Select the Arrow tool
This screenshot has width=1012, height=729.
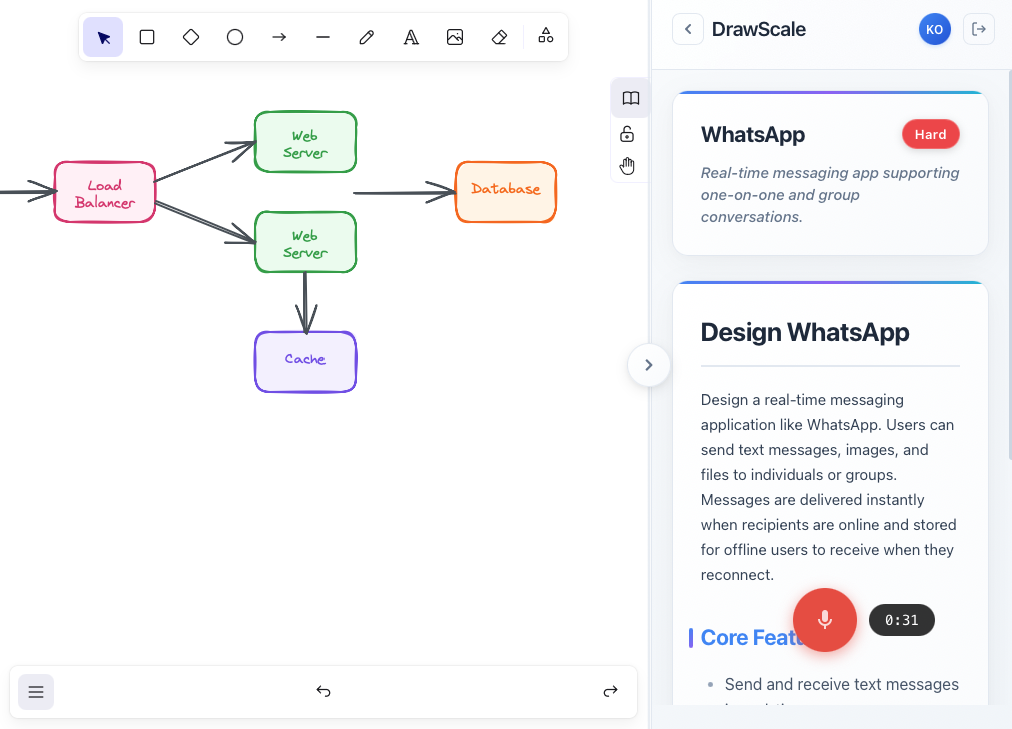click(x=279, y=37)
